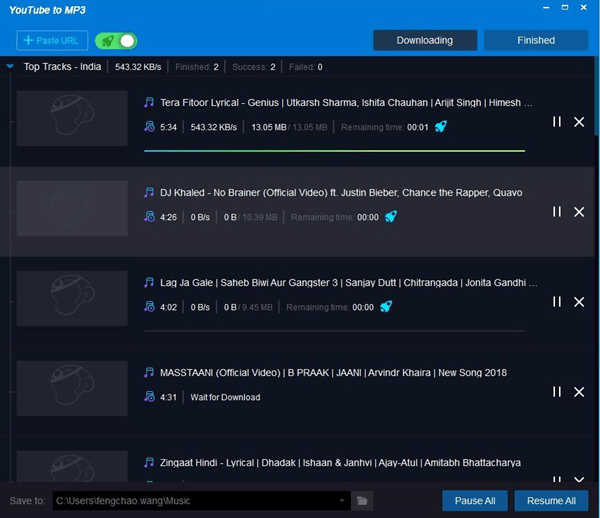
Task: Remove DJ Khaled No Brainer from list
Action: 579,212
